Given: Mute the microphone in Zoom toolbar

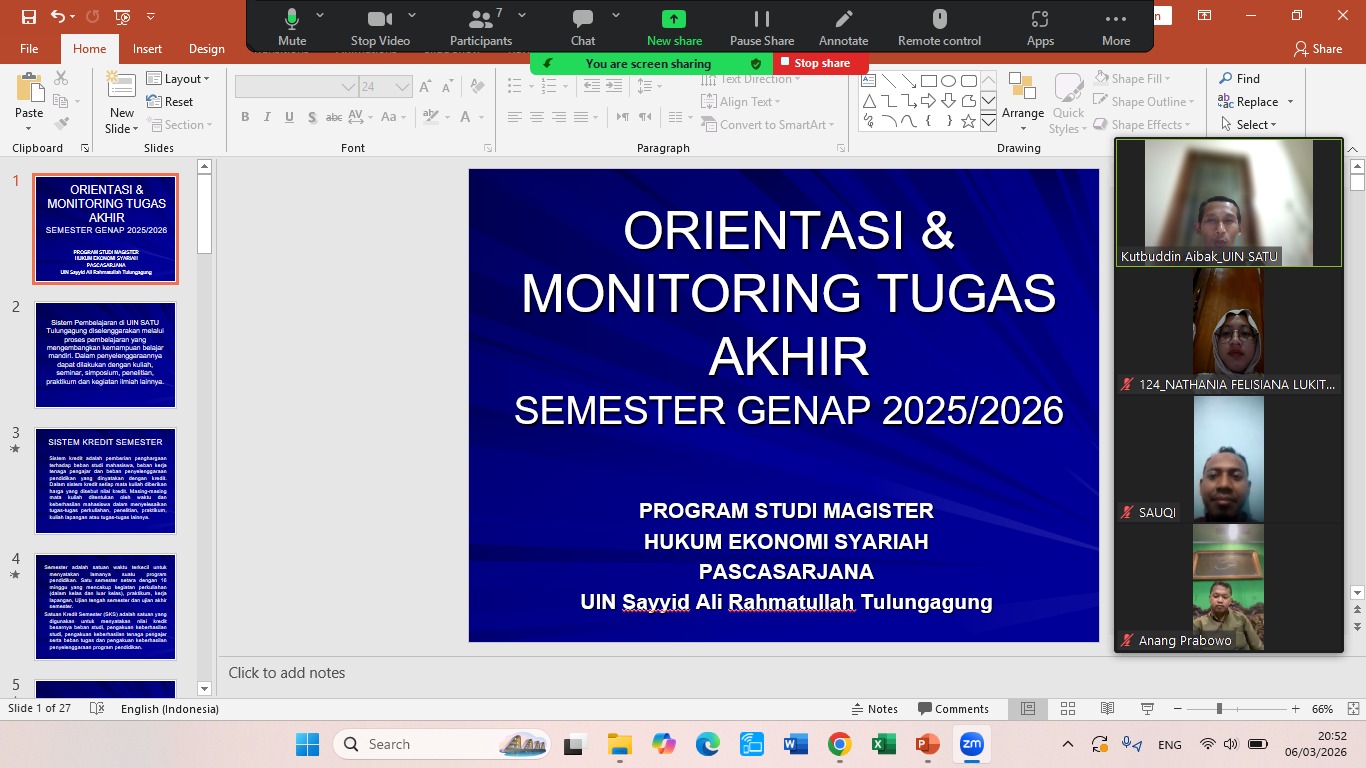Looking at the screenshot, I should [292, 27].
